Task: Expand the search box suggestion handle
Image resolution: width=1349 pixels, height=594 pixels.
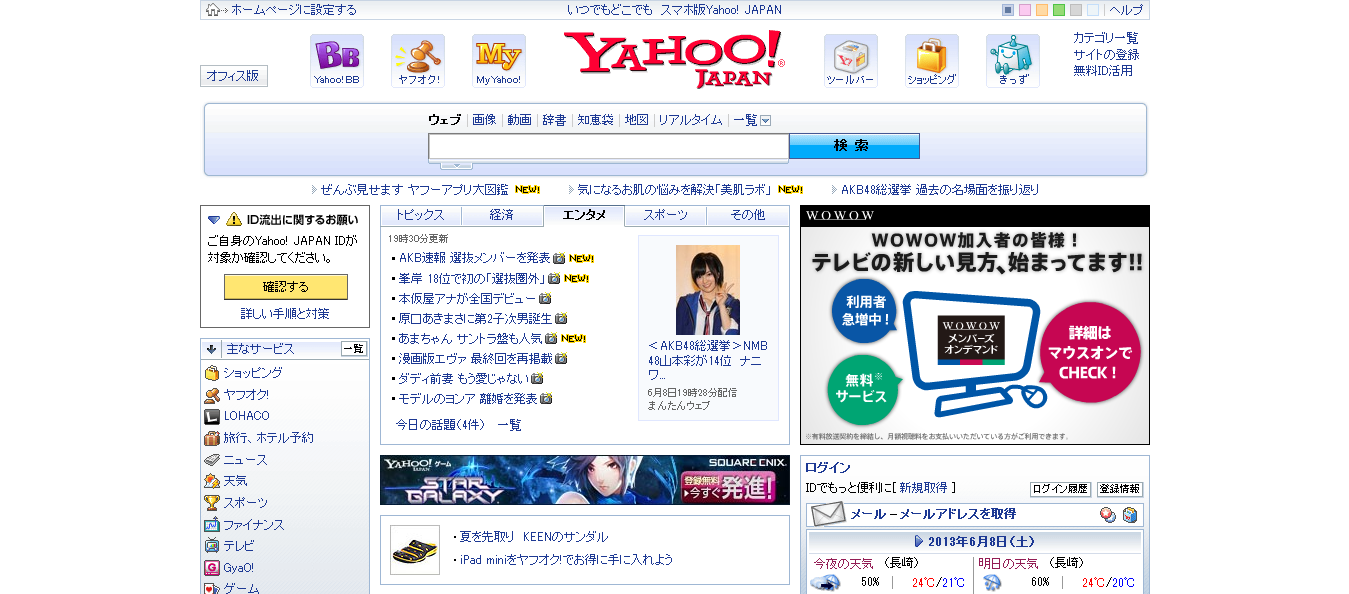Action: [x=456, y=165]
